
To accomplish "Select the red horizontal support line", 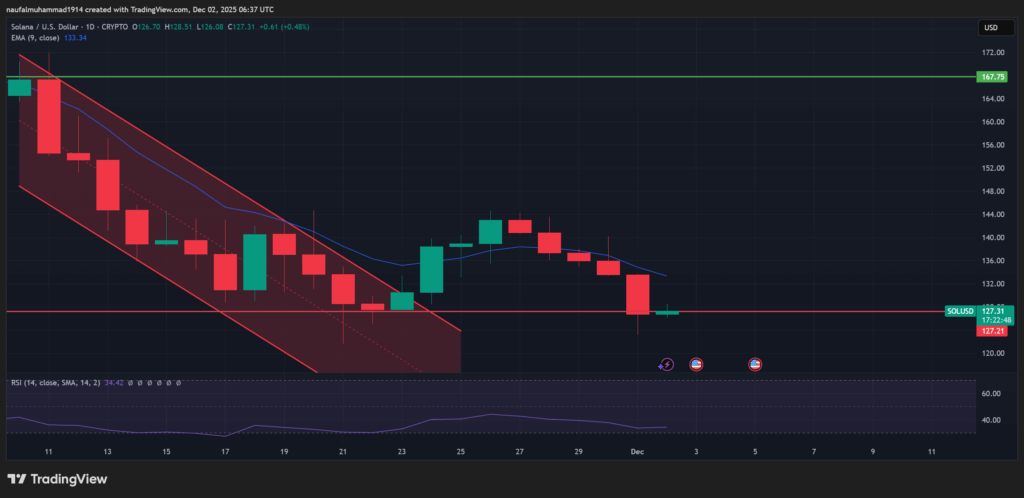I will pos(800,311).
